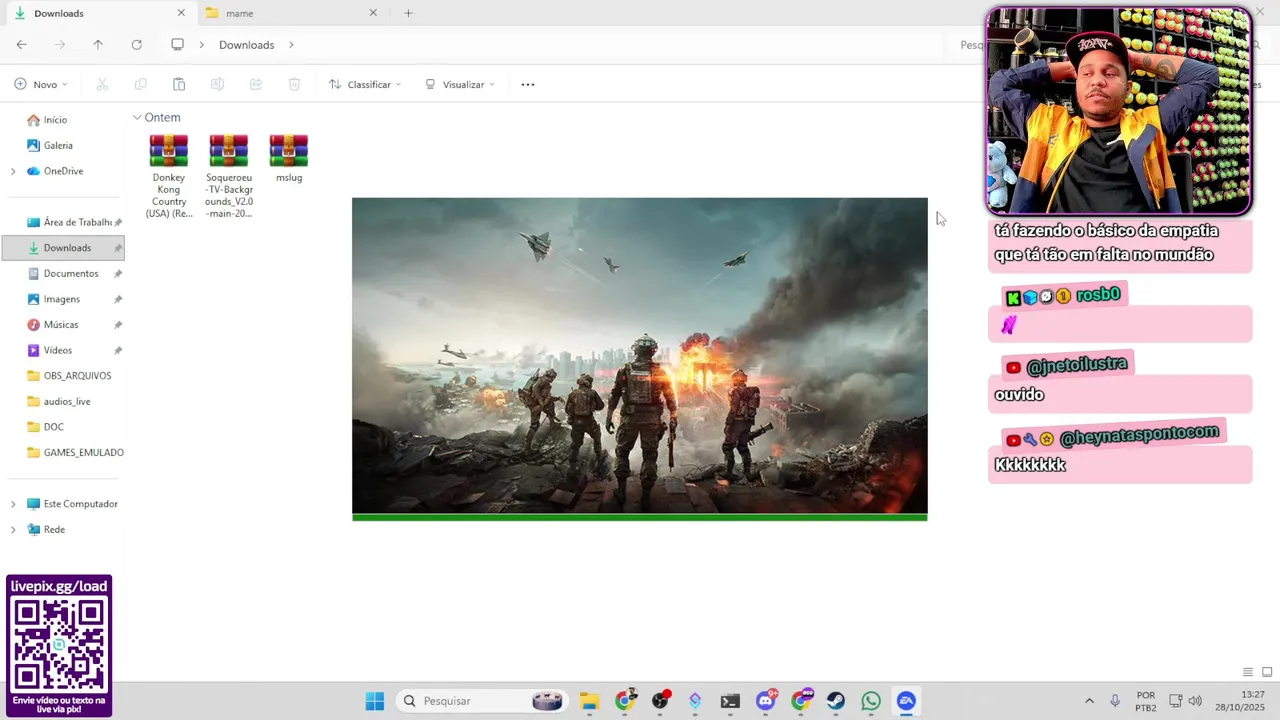Screen dimensions: 1280x720
Task: Click the Cut scissors icon
Action: point(102,85)
